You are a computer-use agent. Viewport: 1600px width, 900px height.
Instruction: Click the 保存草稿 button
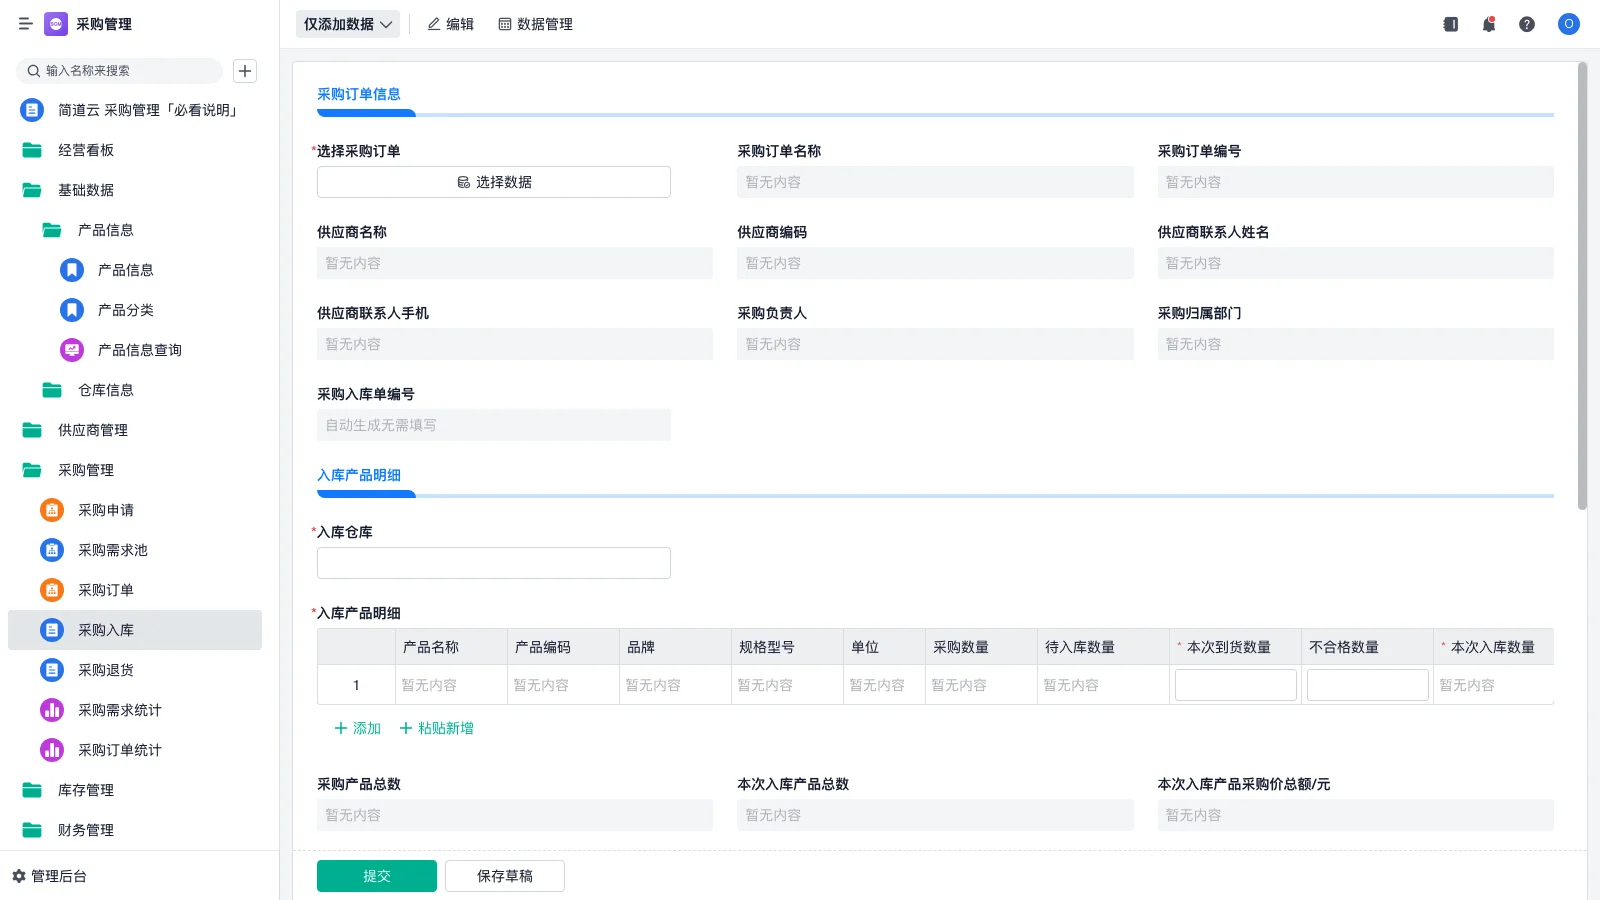[x=505, y=876]
